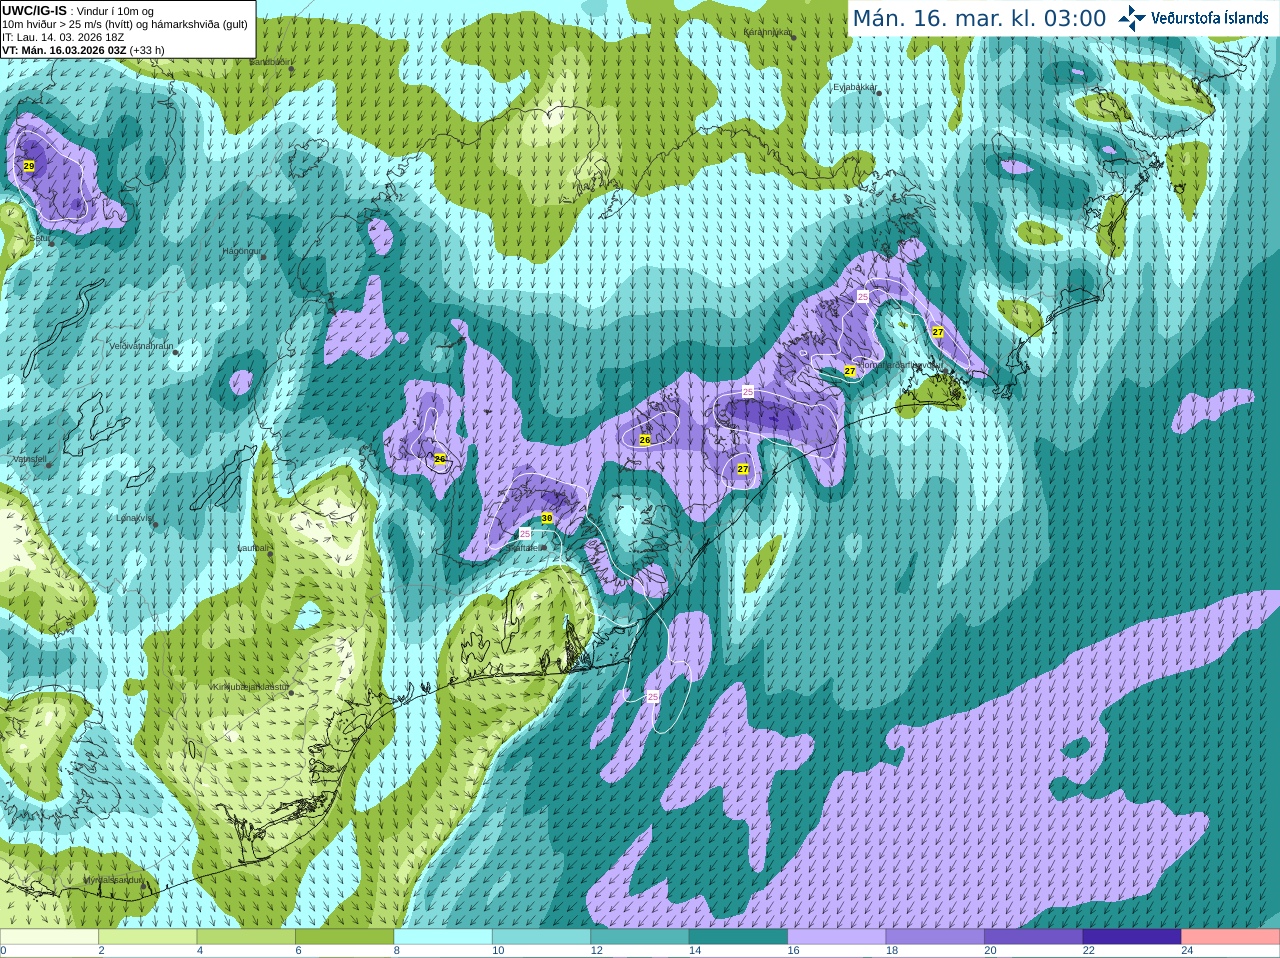Click the Veiðivatnahraun station label
Image resolution: width=1280 pixels, height=958 pixels.
[x=141, y=346]
